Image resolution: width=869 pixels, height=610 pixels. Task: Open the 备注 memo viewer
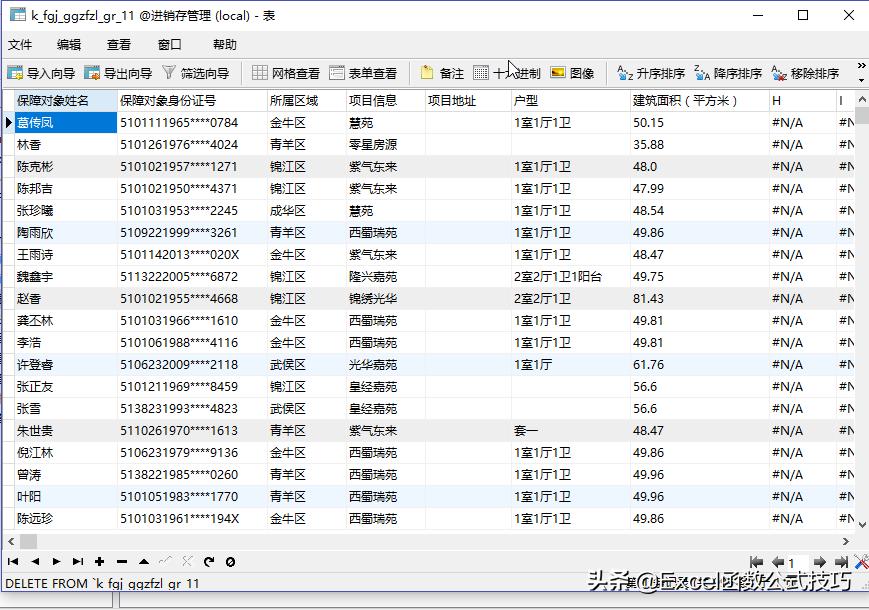[446, 71]
